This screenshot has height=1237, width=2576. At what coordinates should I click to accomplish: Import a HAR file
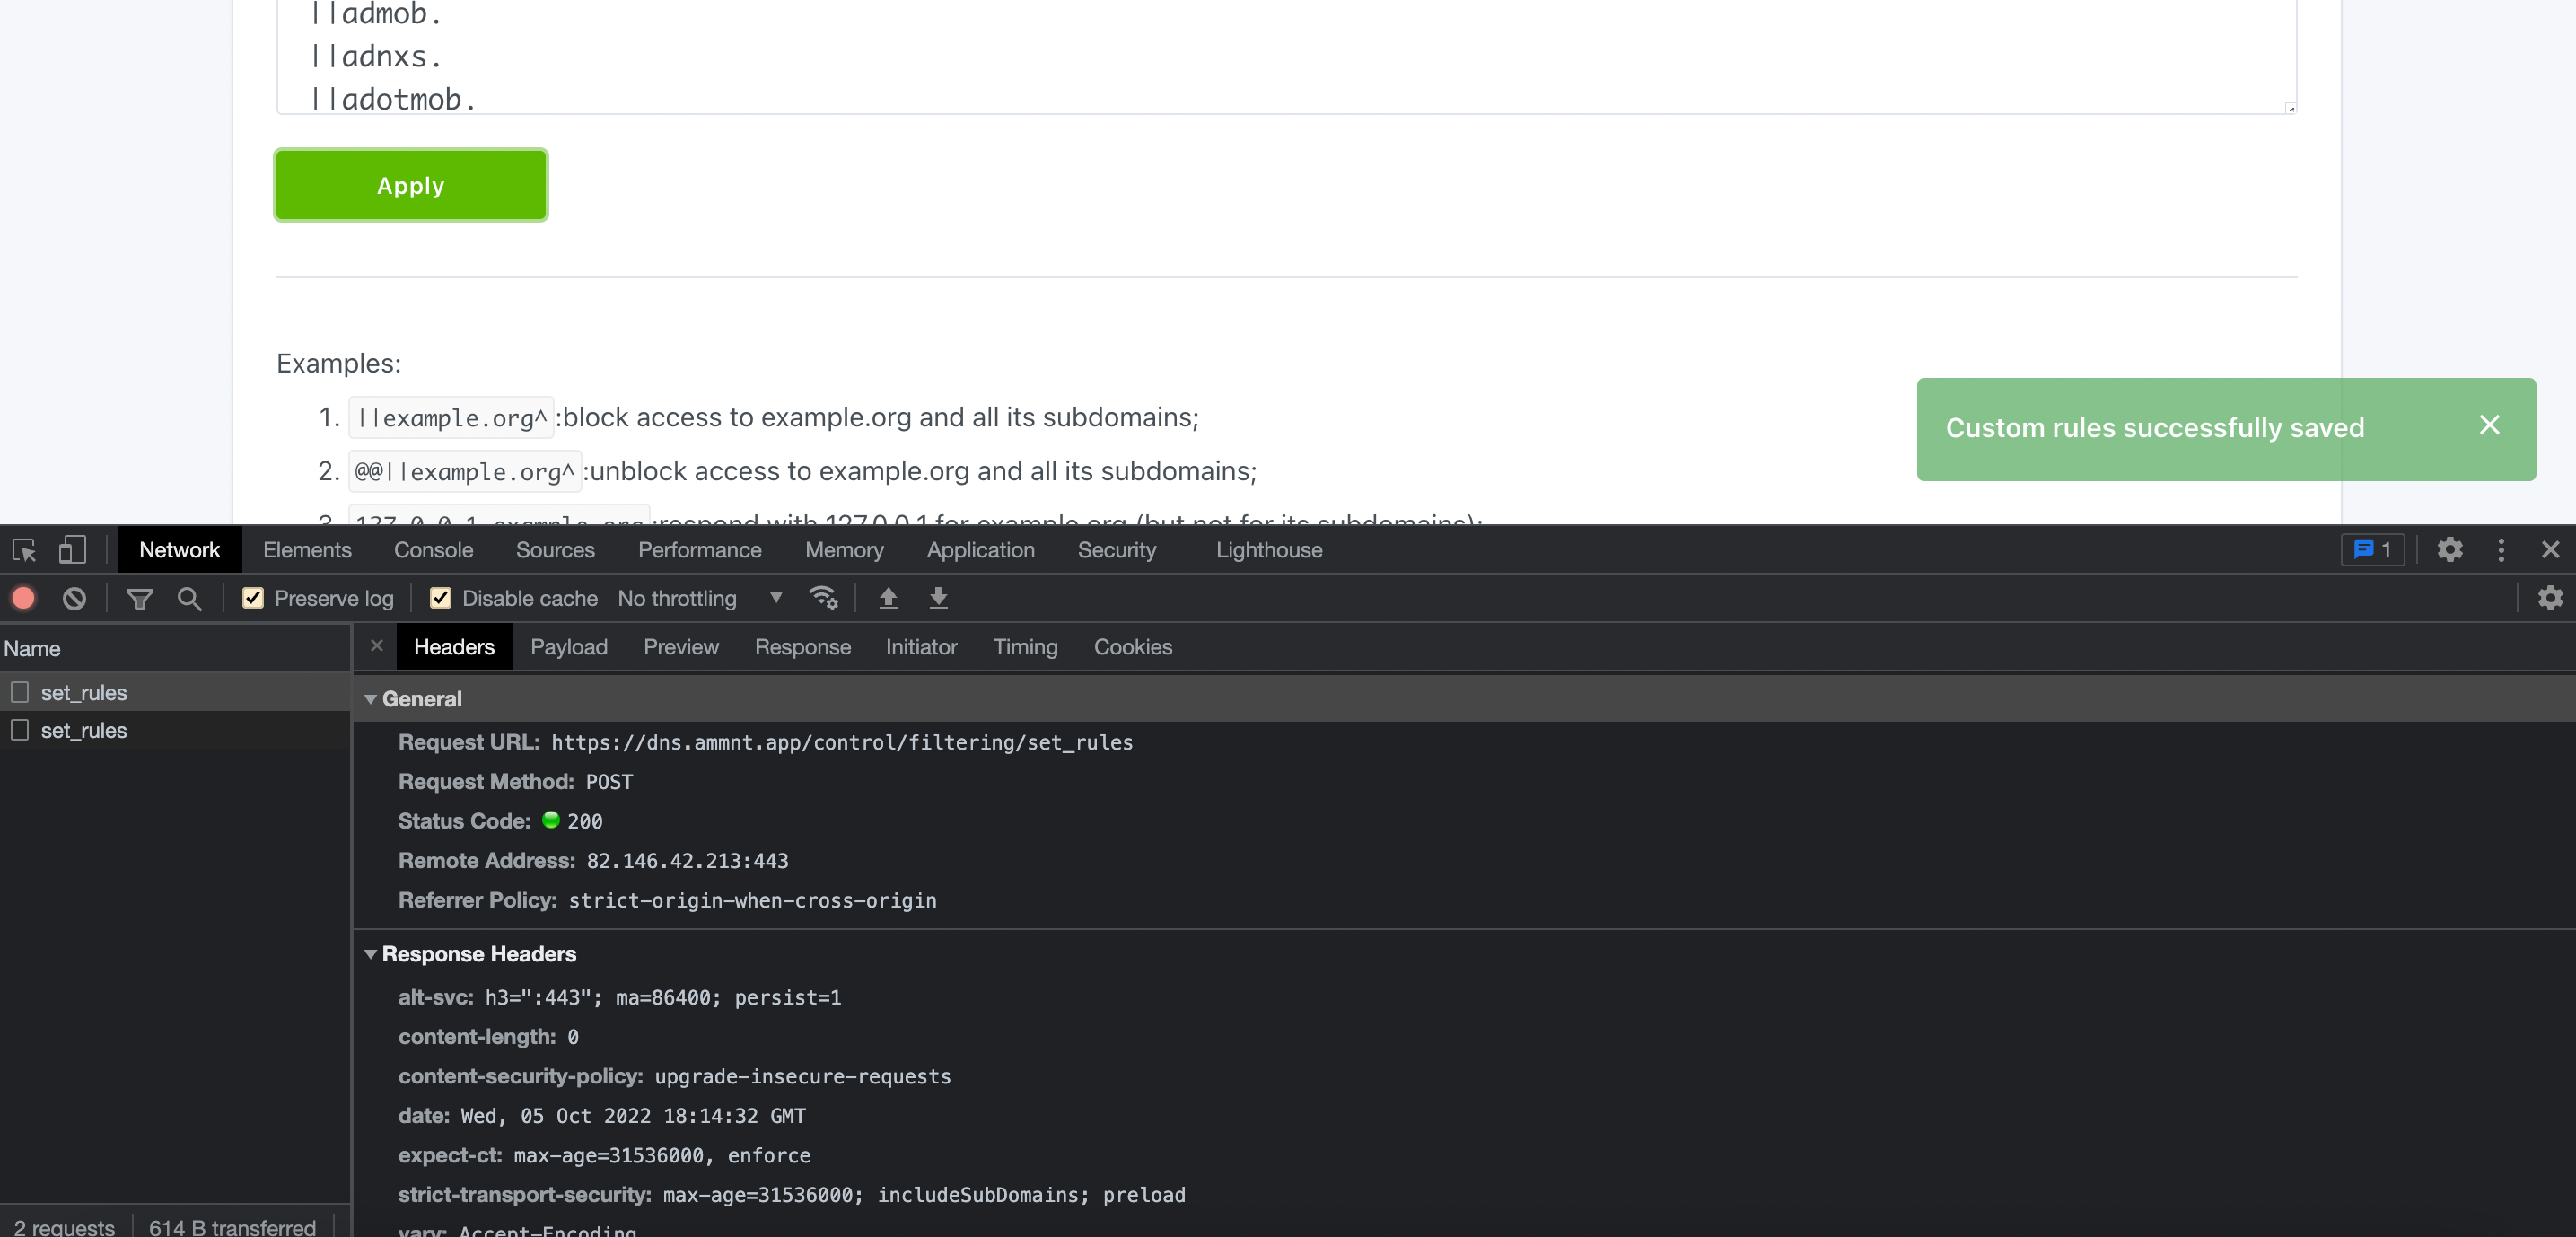[x=887, y=598]
